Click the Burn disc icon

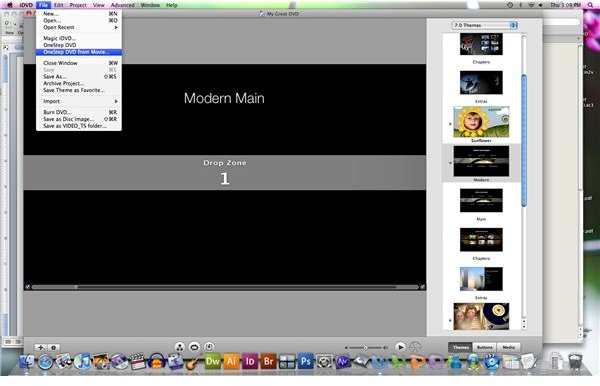click(x=415, y=347)
